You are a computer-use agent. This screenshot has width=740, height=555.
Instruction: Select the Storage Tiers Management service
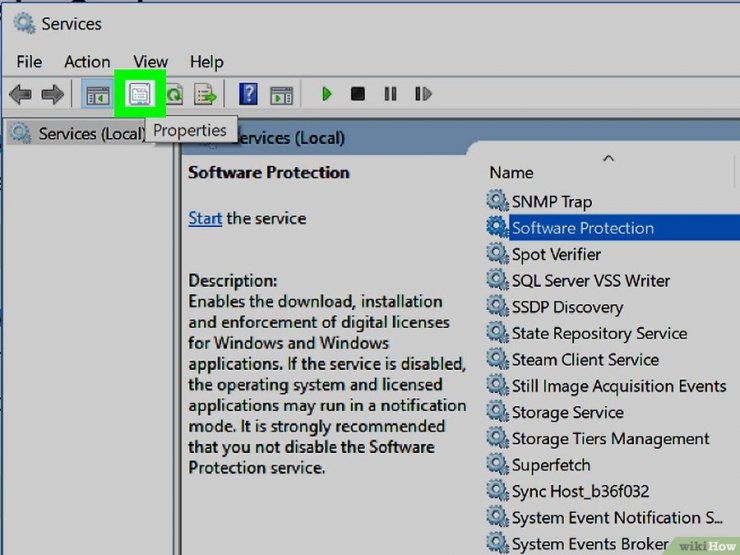611,439
